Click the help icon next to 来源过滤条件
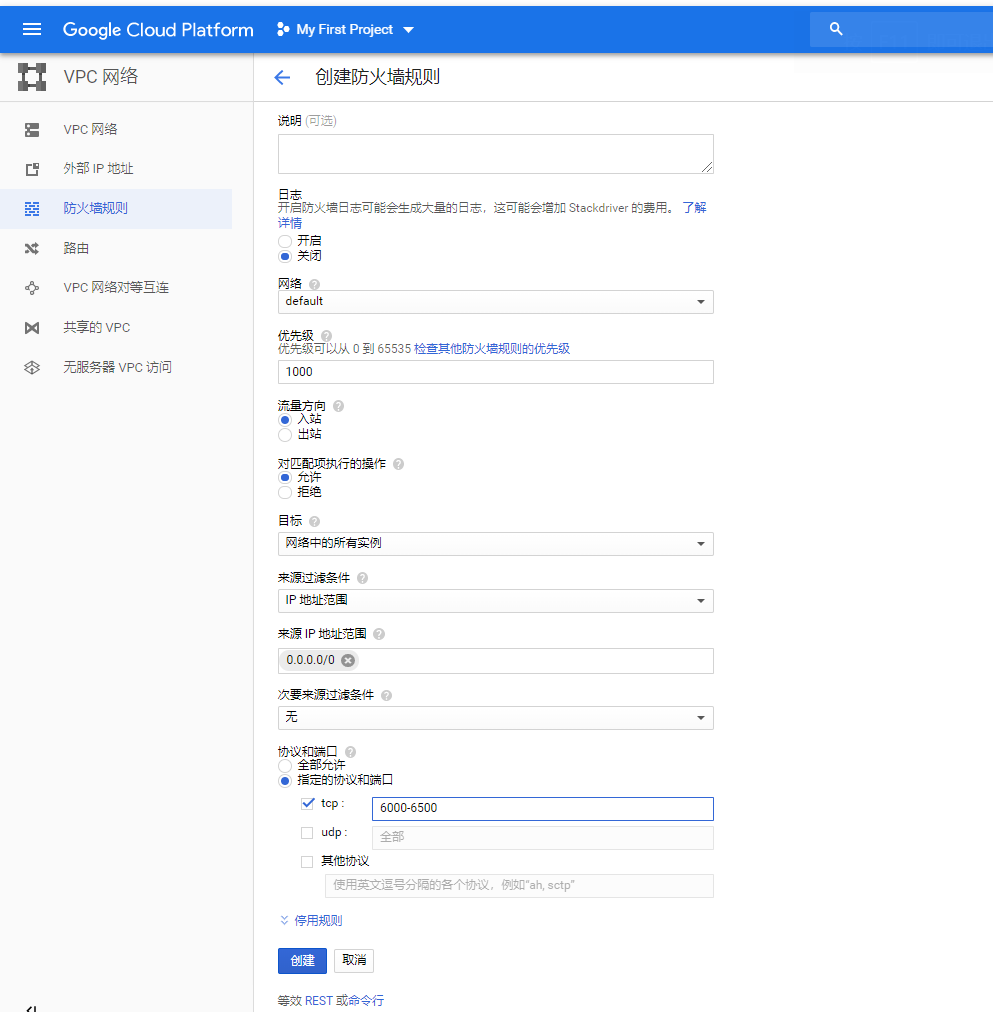Viewport: 993px width, 1012px height. pyautogui.click(x=362, y=578)
